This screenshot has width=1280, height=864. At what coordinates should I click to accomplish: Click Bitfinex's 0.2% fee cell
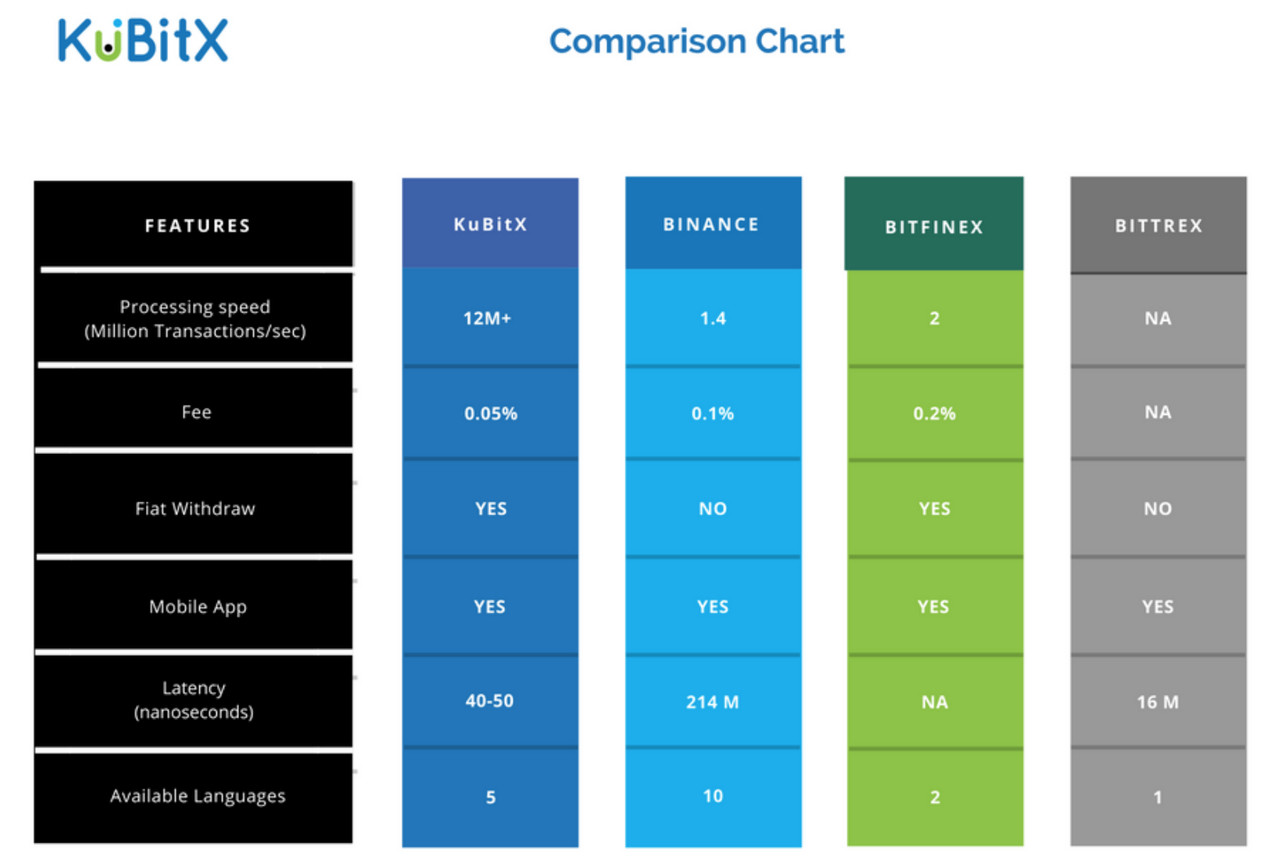pos(934,413)
